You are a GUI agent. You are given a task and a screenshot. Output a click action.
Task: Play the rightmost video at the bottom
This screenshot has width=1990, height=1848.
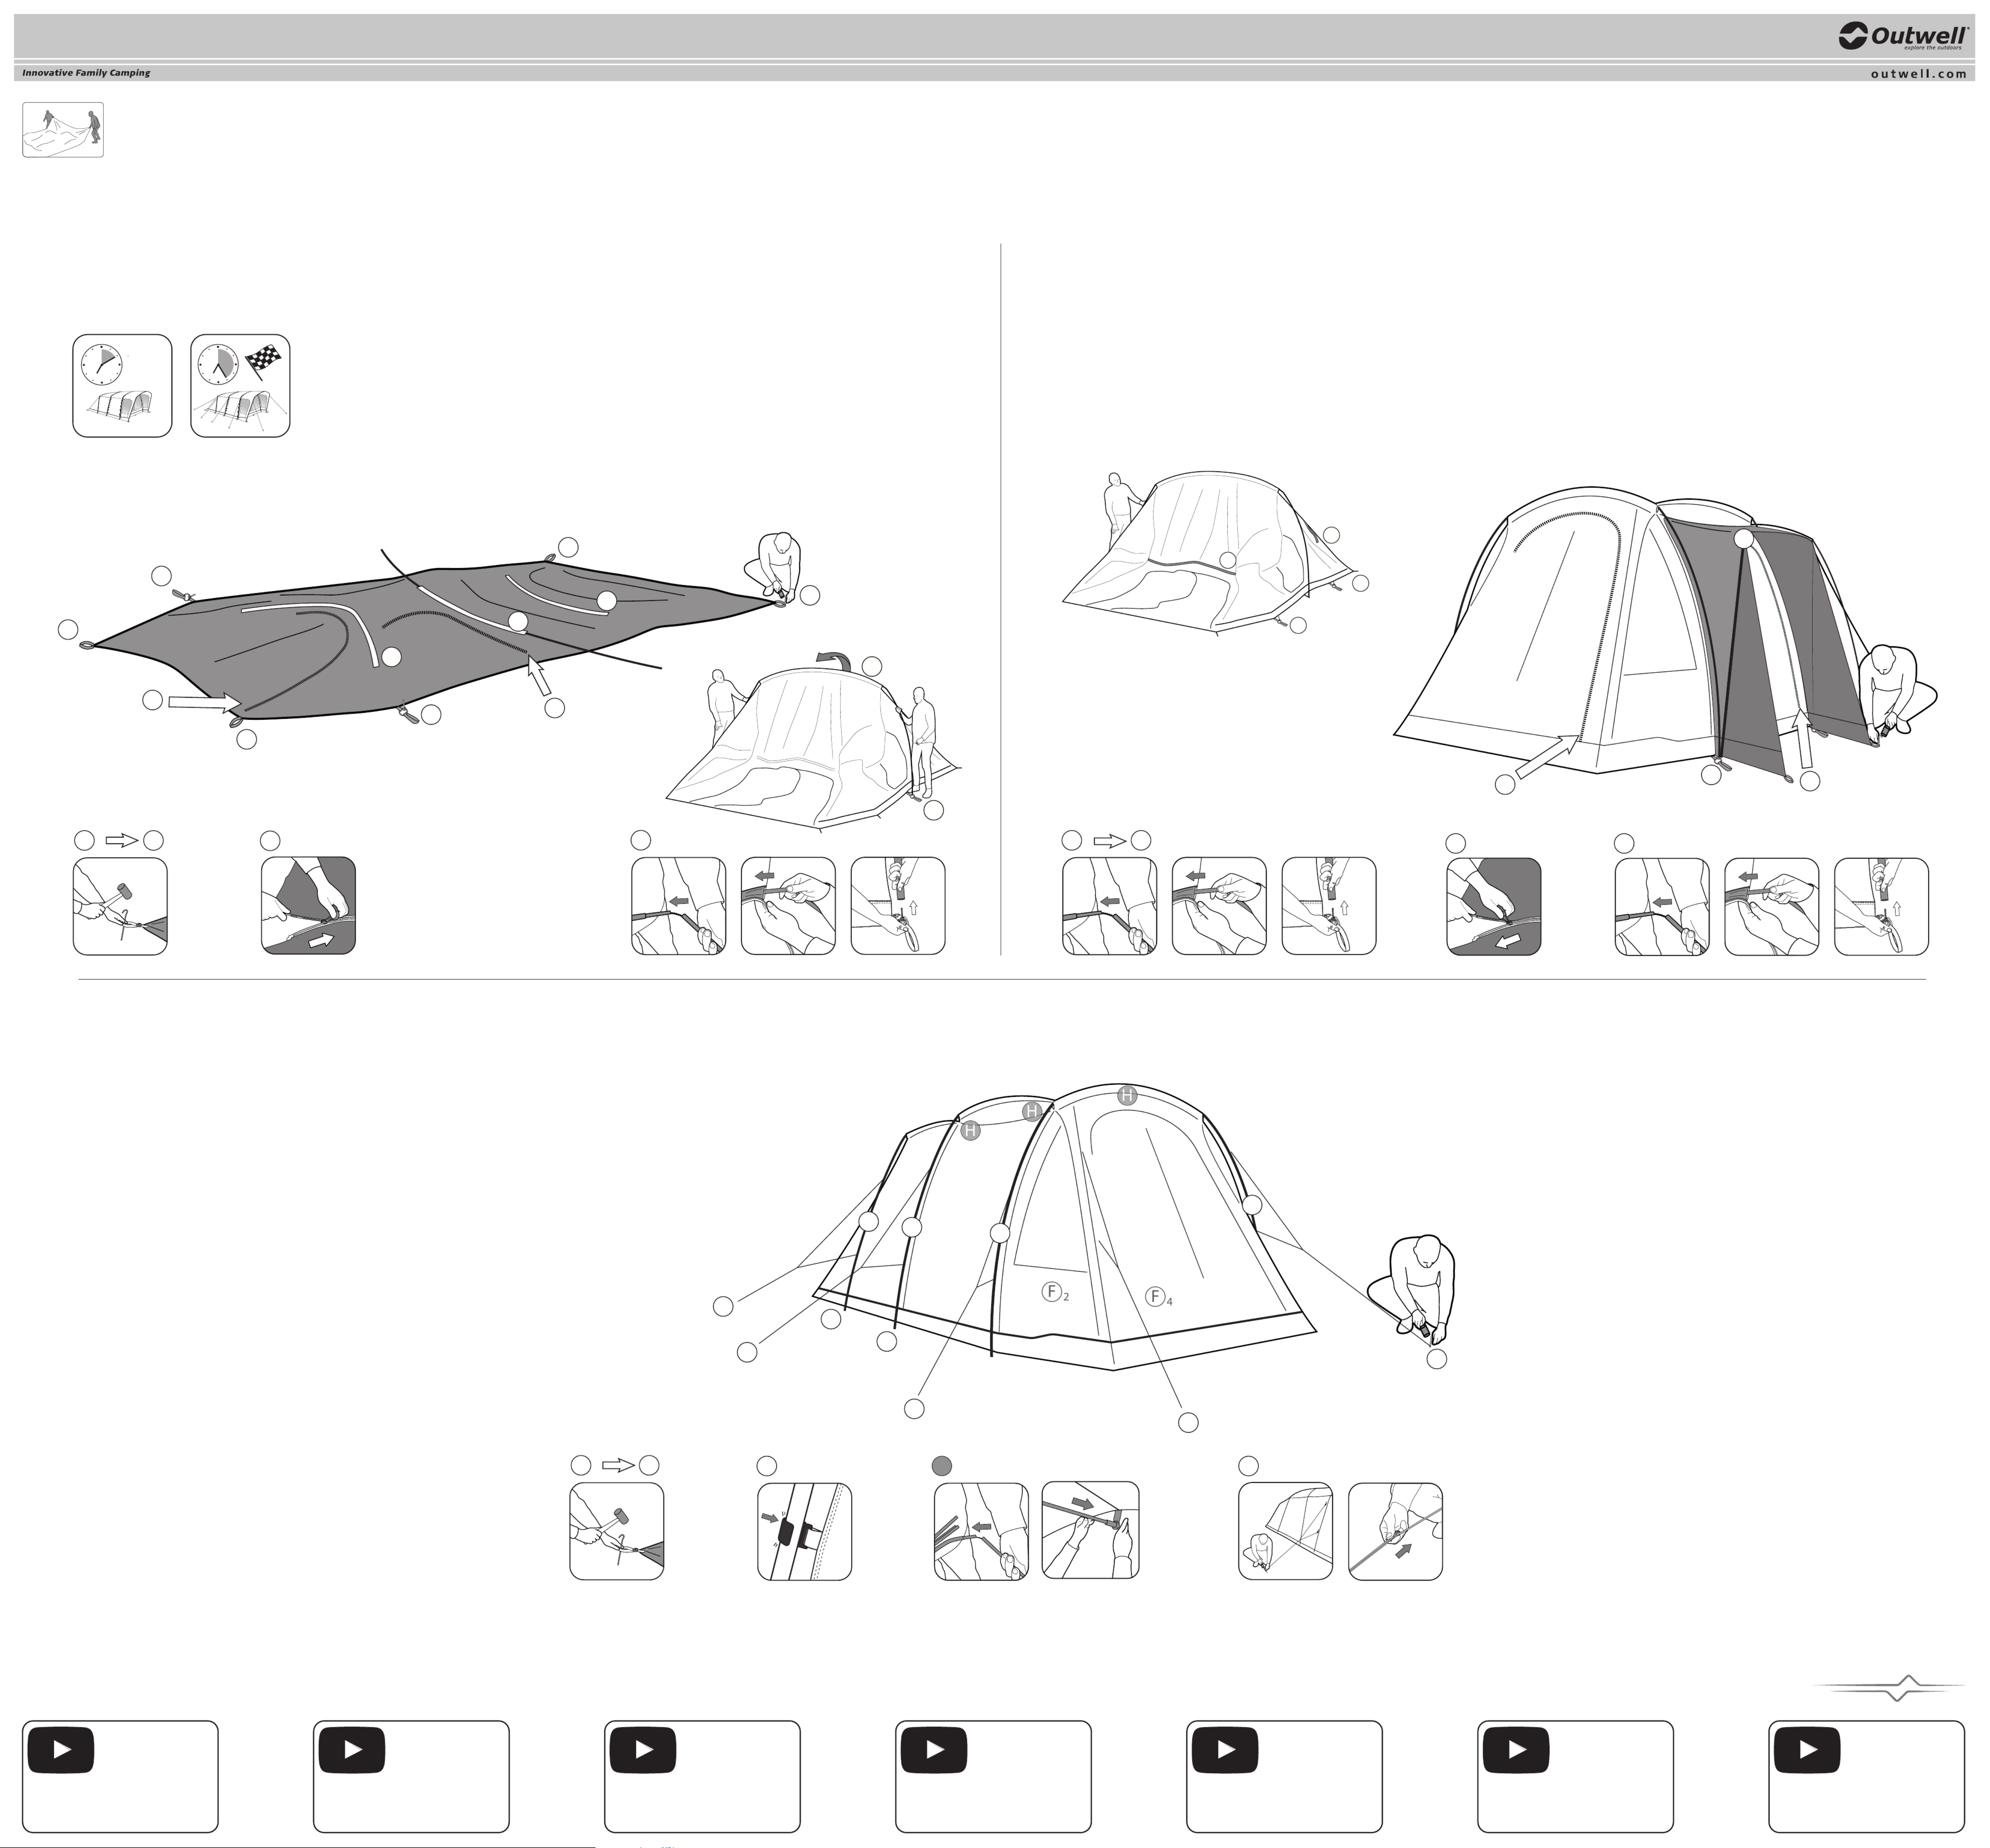point(1807,1750)
